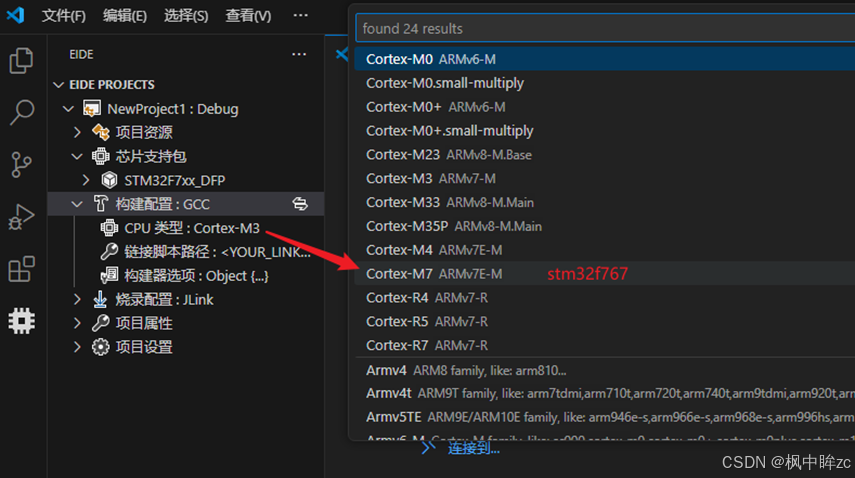Select Cortex-M3 ARMv7-M option

(x=605, y=178)
